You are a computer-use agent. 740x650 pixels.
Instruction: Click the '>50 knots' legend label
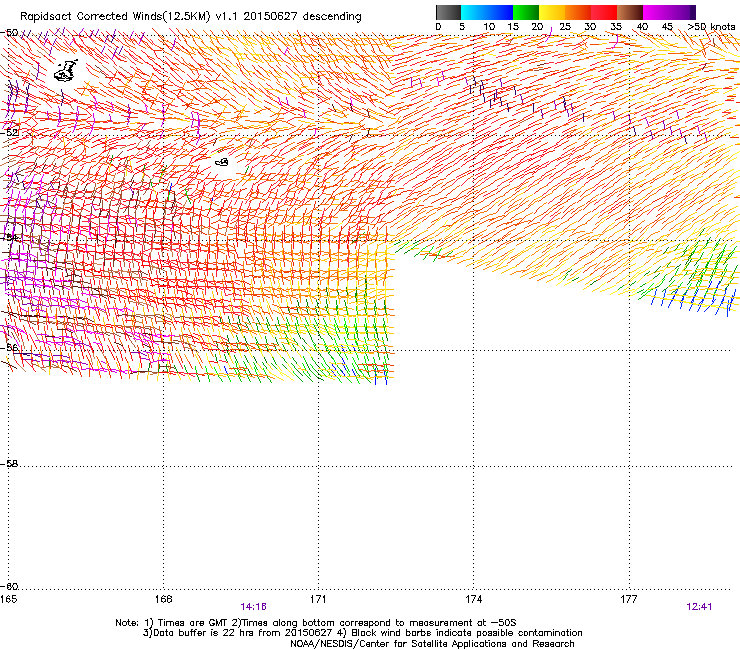tap(712, 27)
